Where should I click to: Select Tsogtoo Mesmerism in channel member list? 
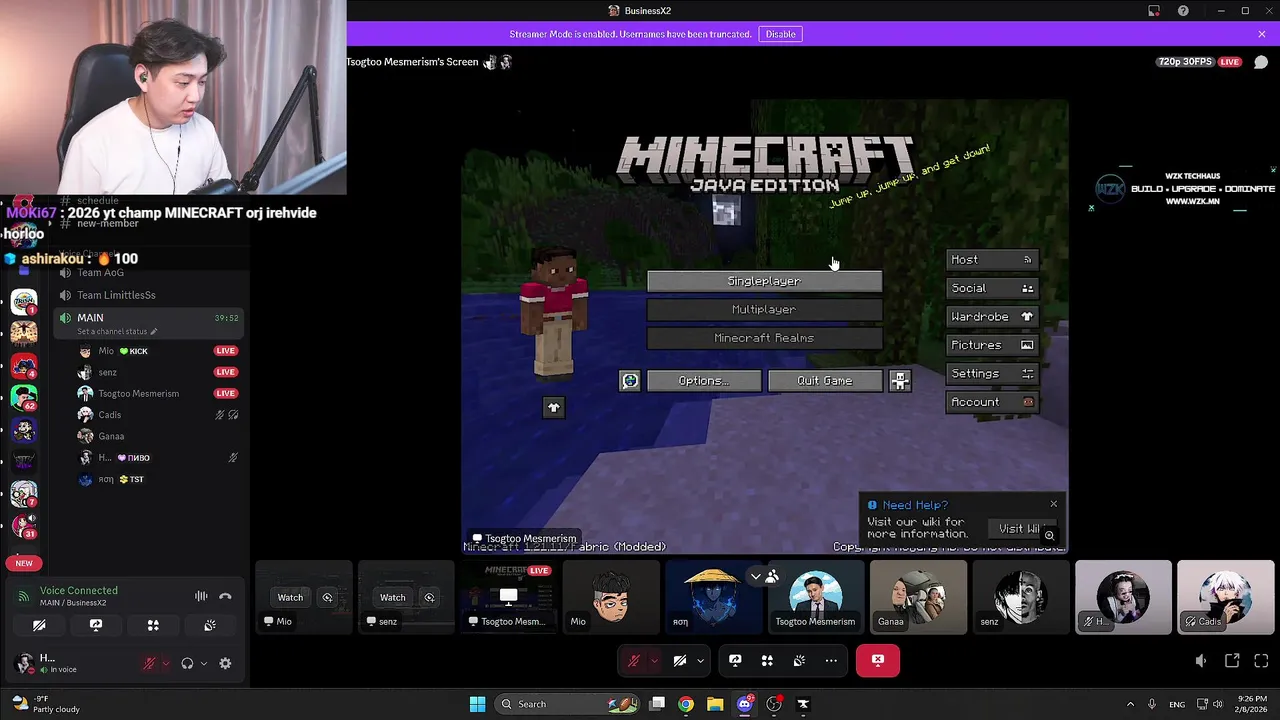point(158,393)
